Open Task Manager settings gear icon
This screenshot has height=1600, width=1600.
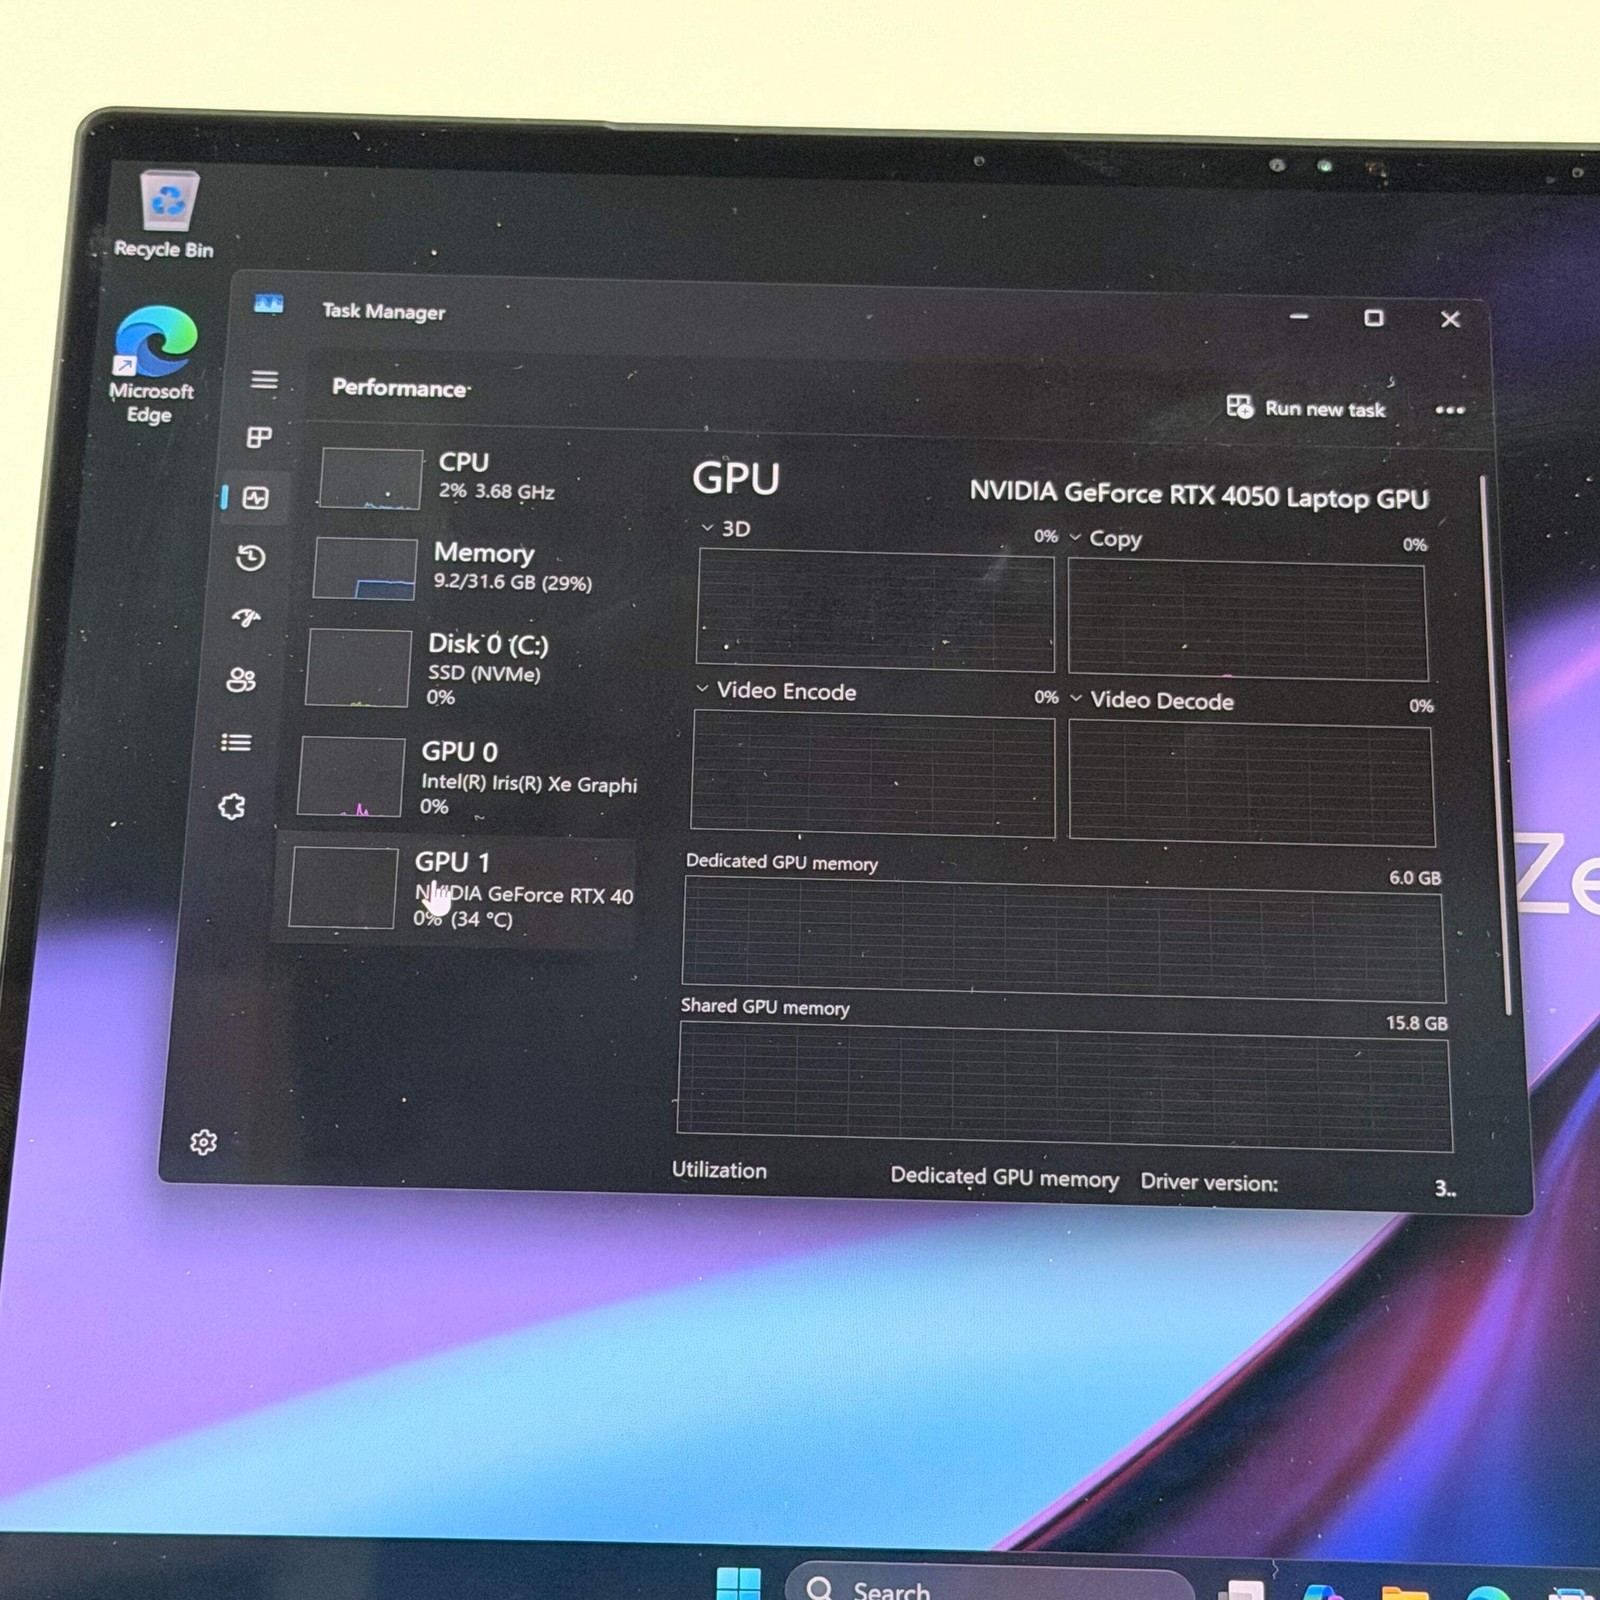(203, 1142)
